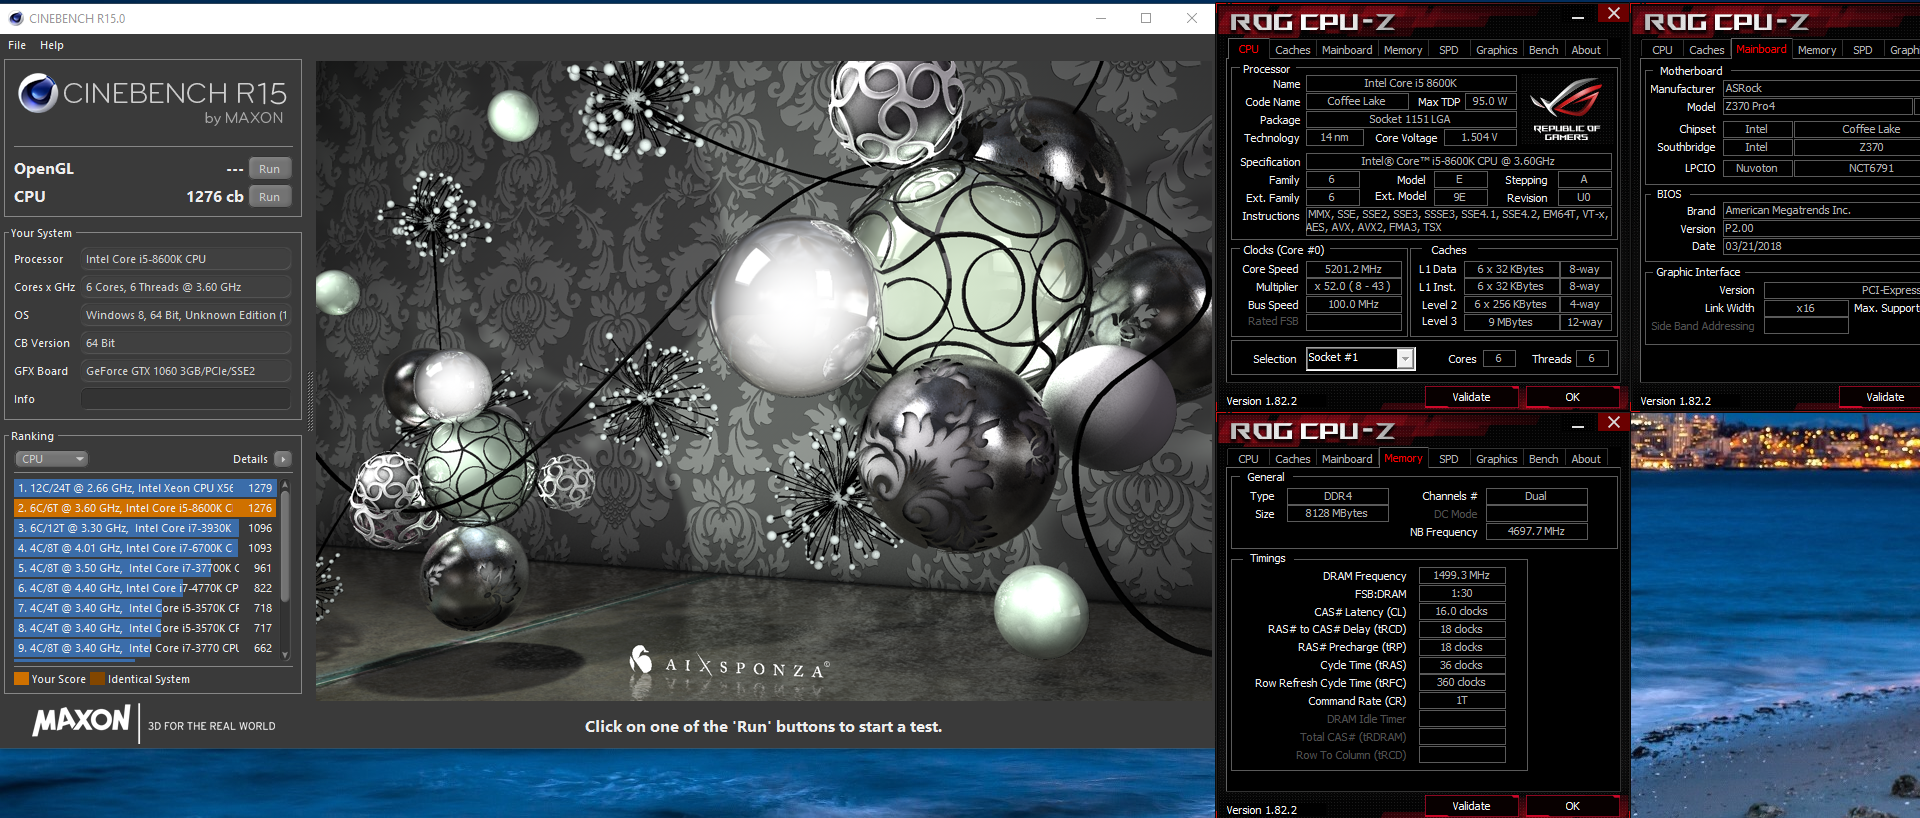Click the Cinebench app icon in title bar
This screenshot has height=818, width=1920.
[x=16, y=18]
